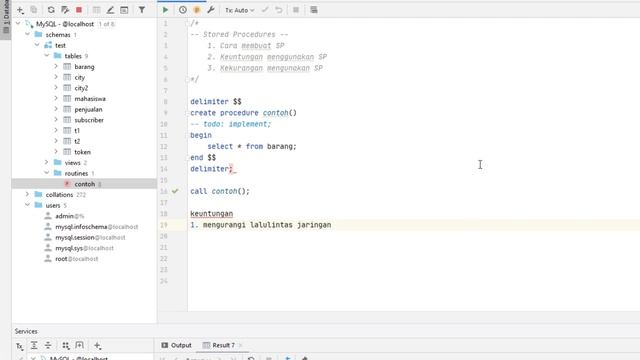Viewport: 640px width, 360px height.
Task: Click the underlined word 'keuntungan'
Action: [x=211, y=213]
